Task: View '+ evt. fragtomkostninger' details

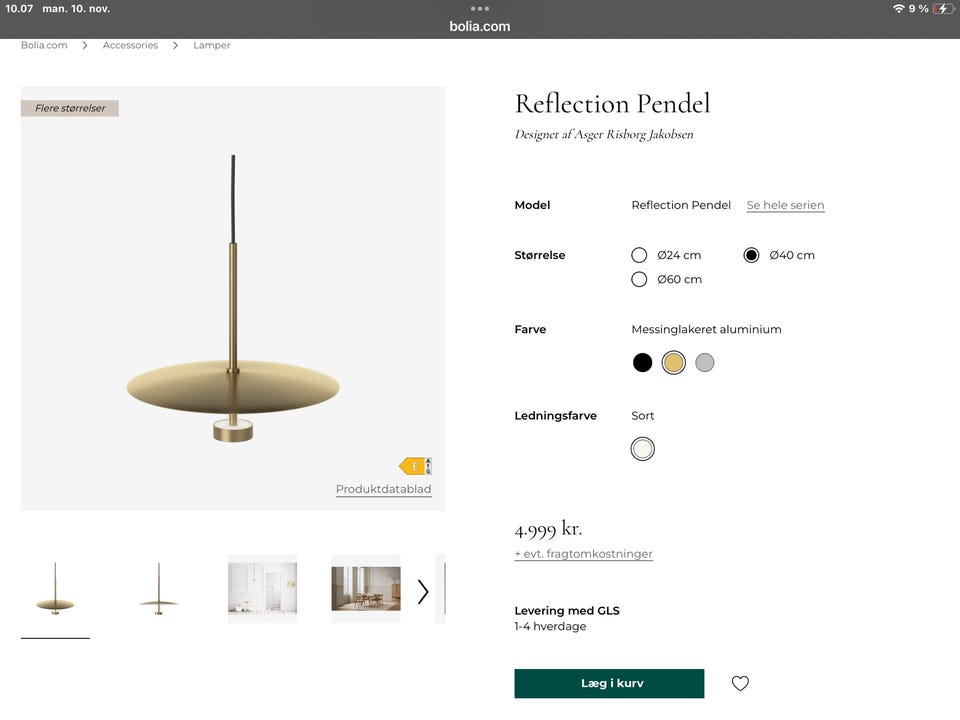Action: tap(583, 553)
